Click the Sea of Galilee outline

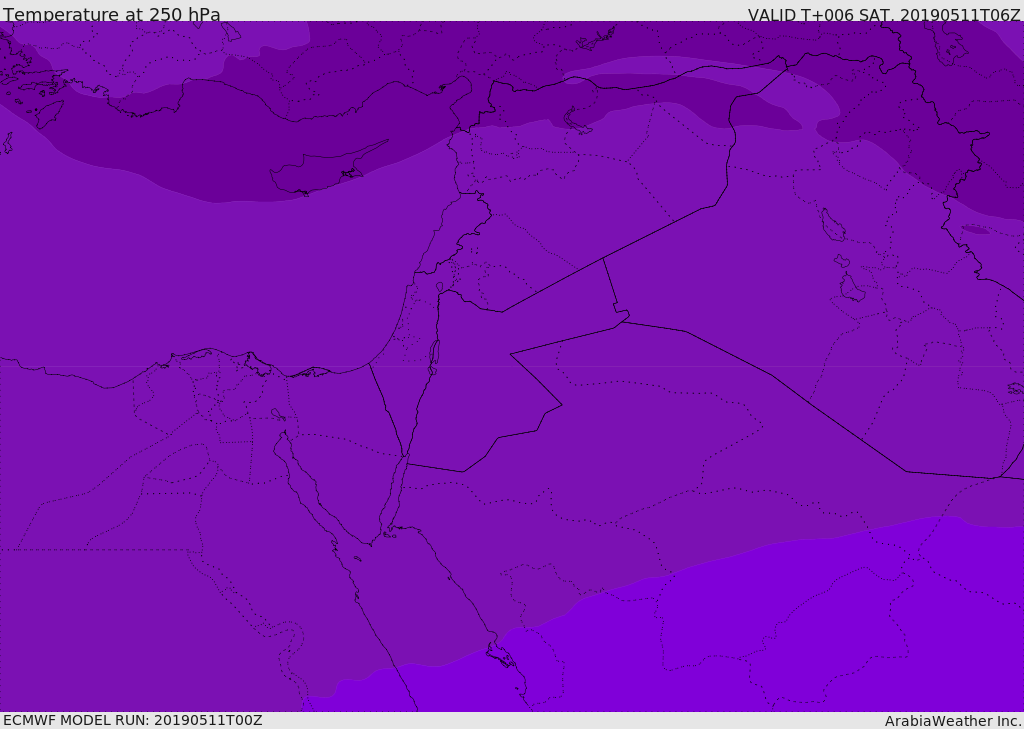(440, 287)
